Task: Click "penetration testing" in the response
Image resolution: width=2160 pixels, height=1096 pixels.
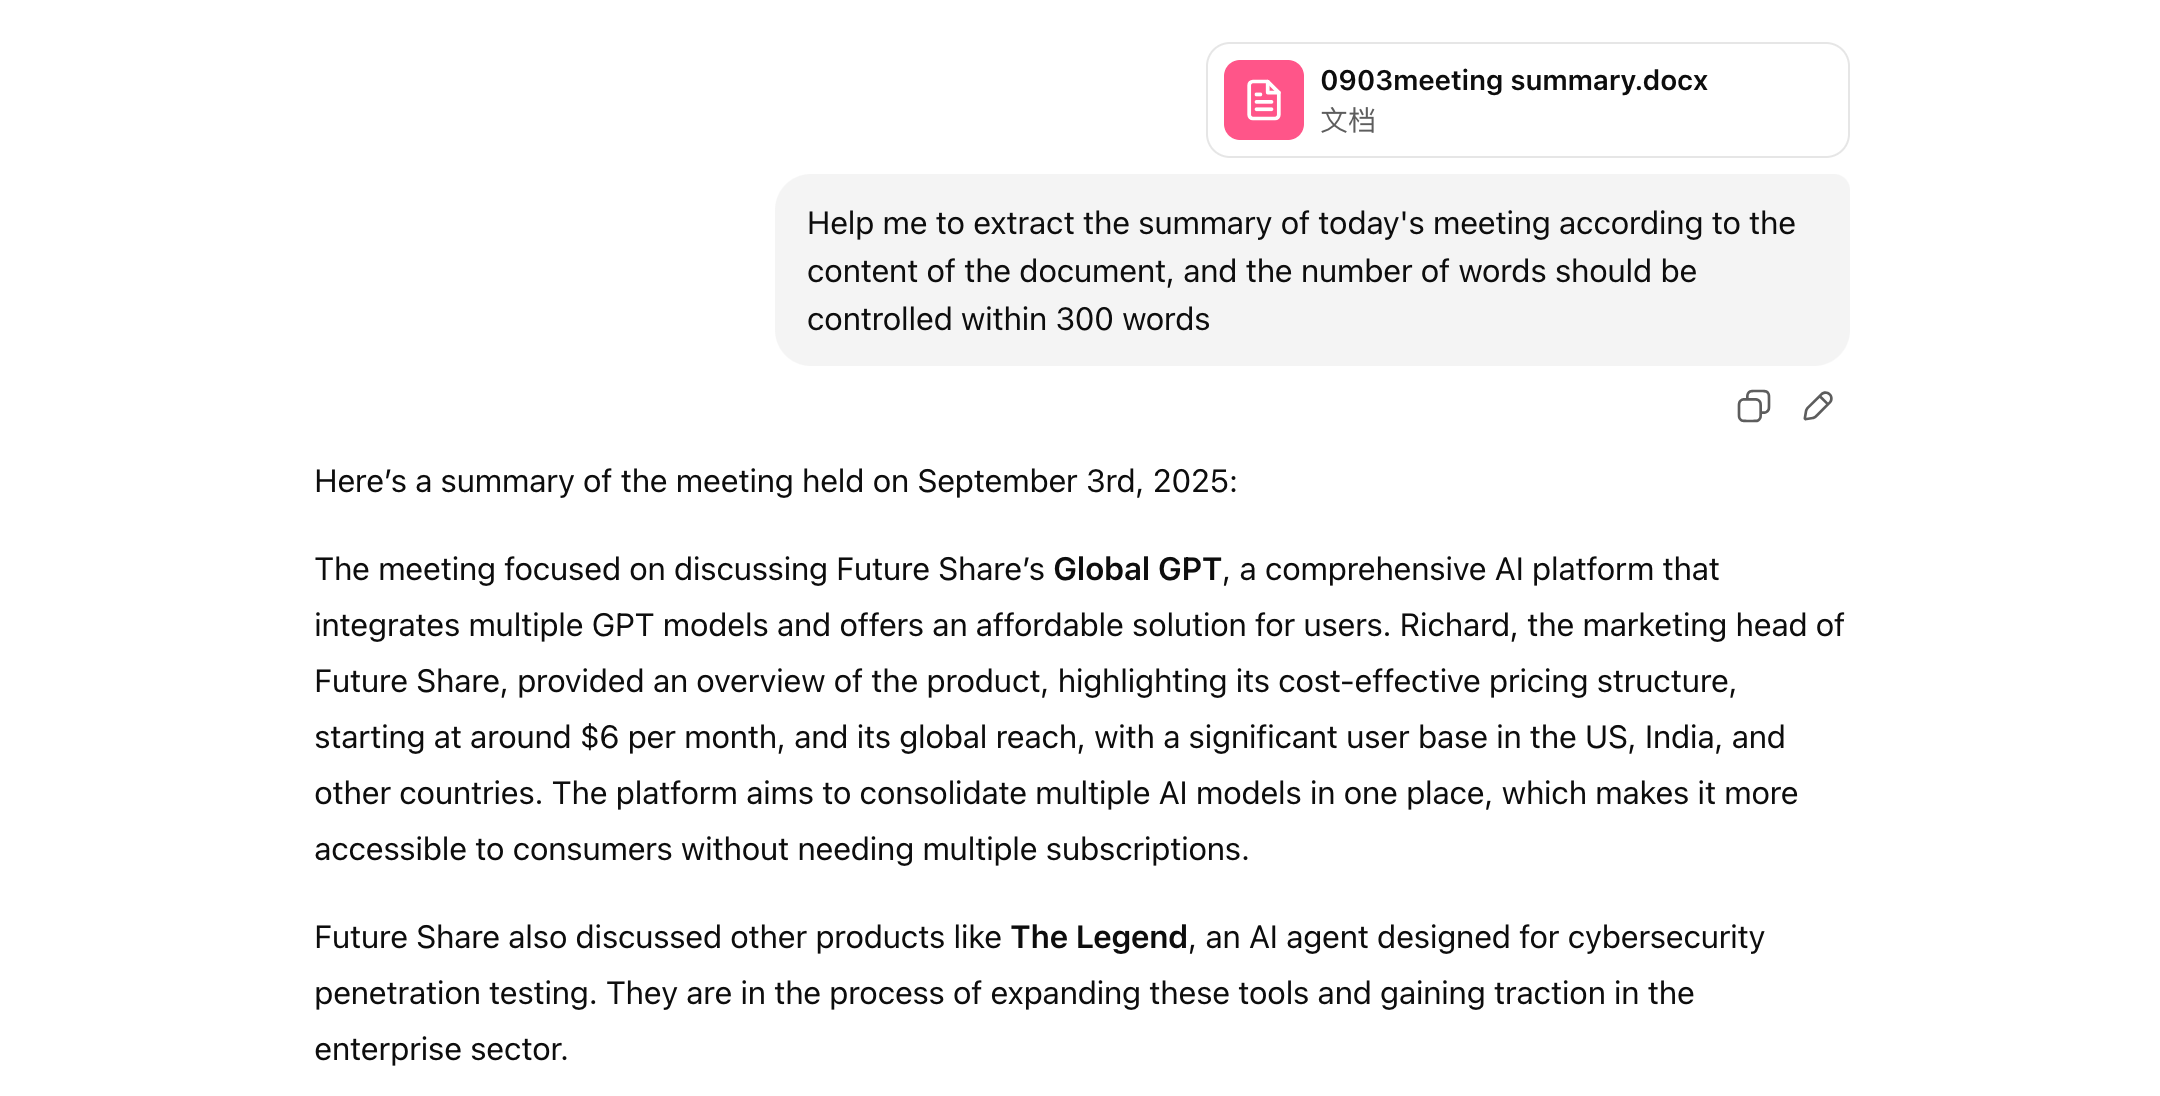Action: (454, 993)
